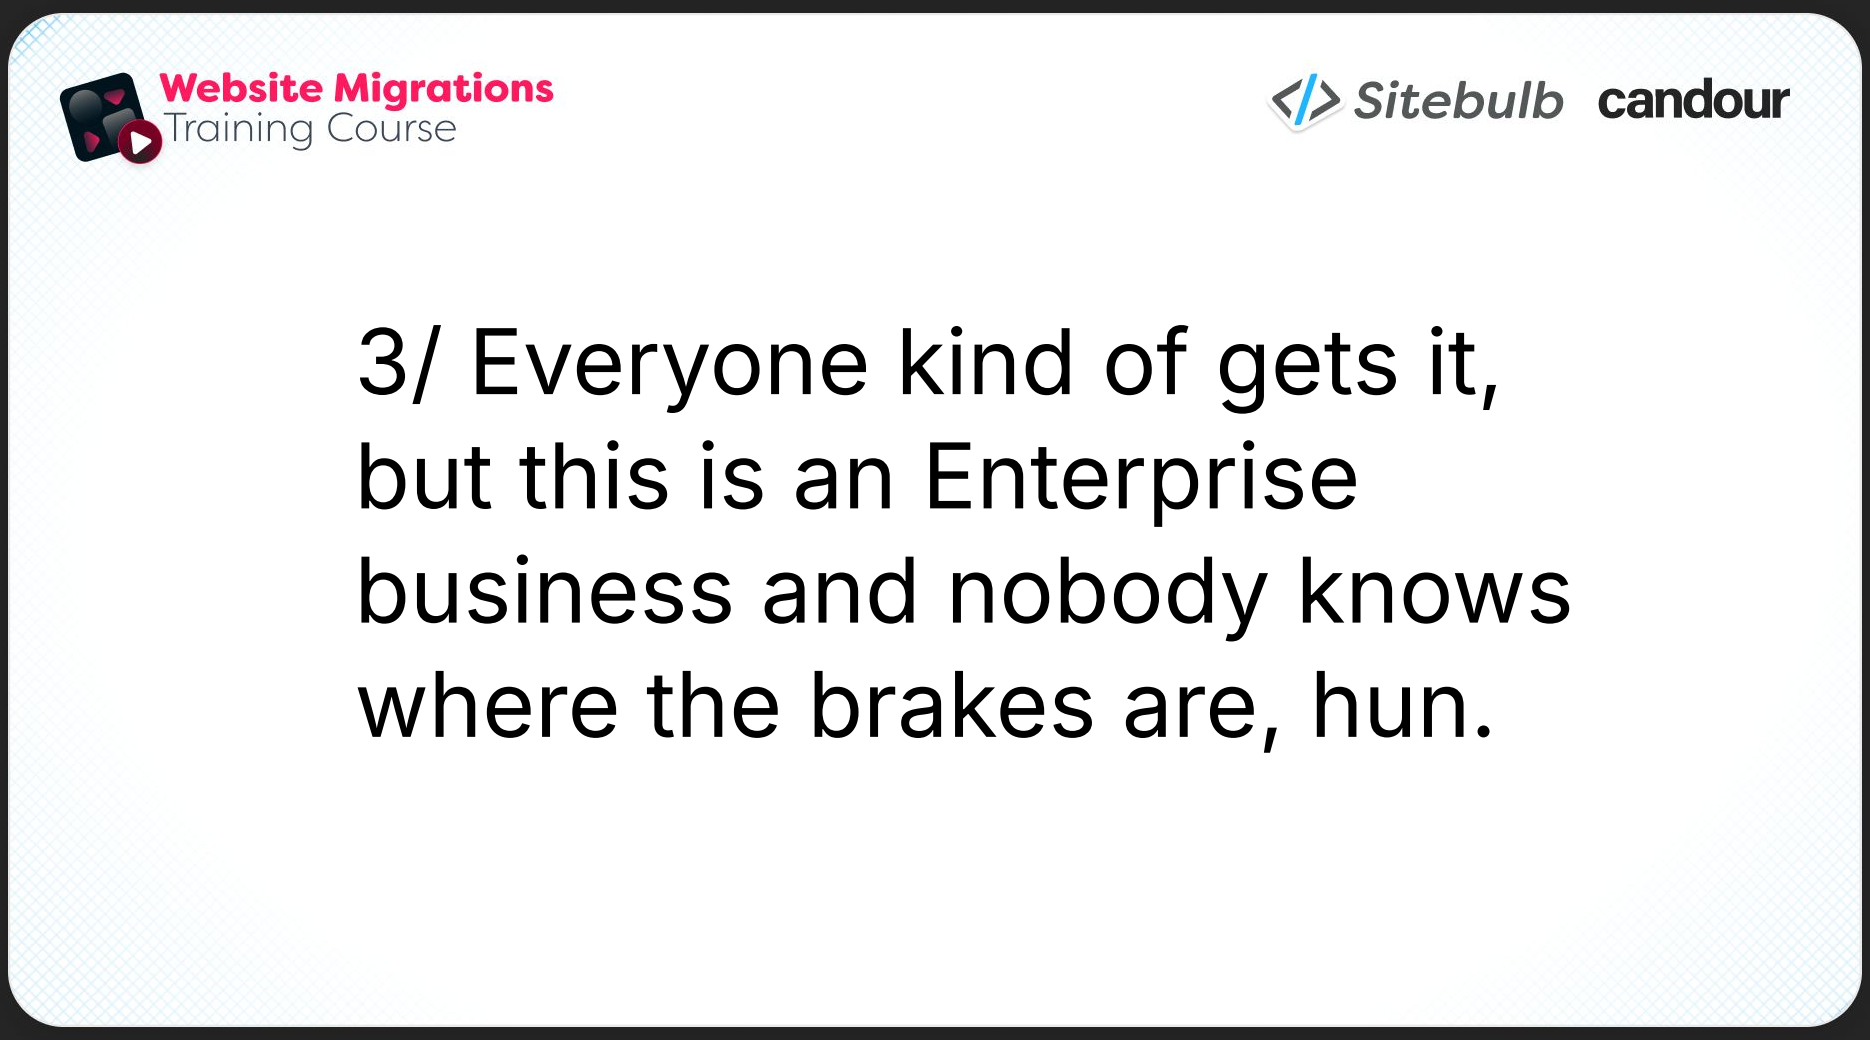Select the word "kind"

point(986,363)
